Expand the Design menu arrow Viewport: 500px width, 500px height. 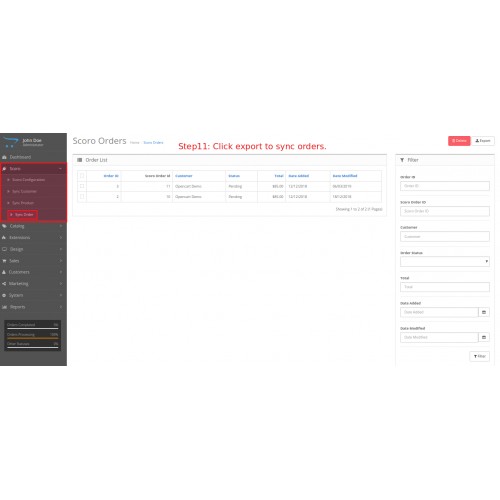(61, 249)
